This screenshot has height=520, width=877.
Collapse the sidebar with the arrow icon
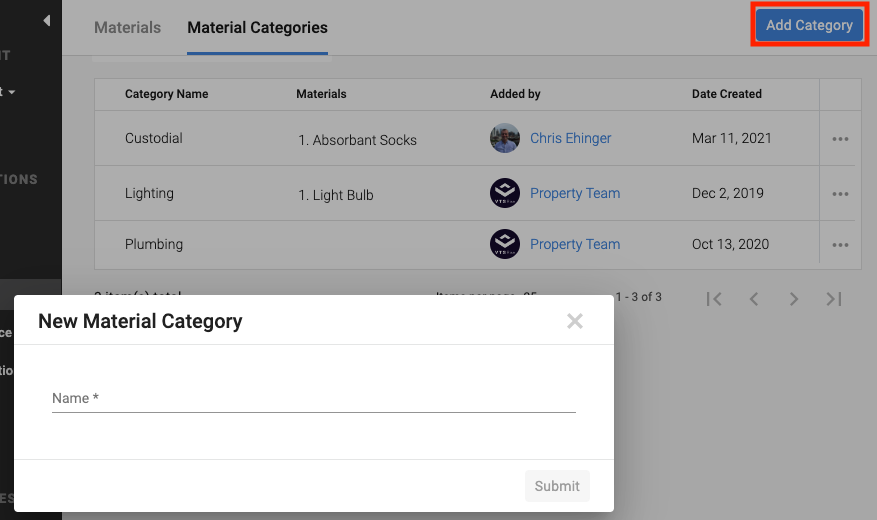pos(46,21)
